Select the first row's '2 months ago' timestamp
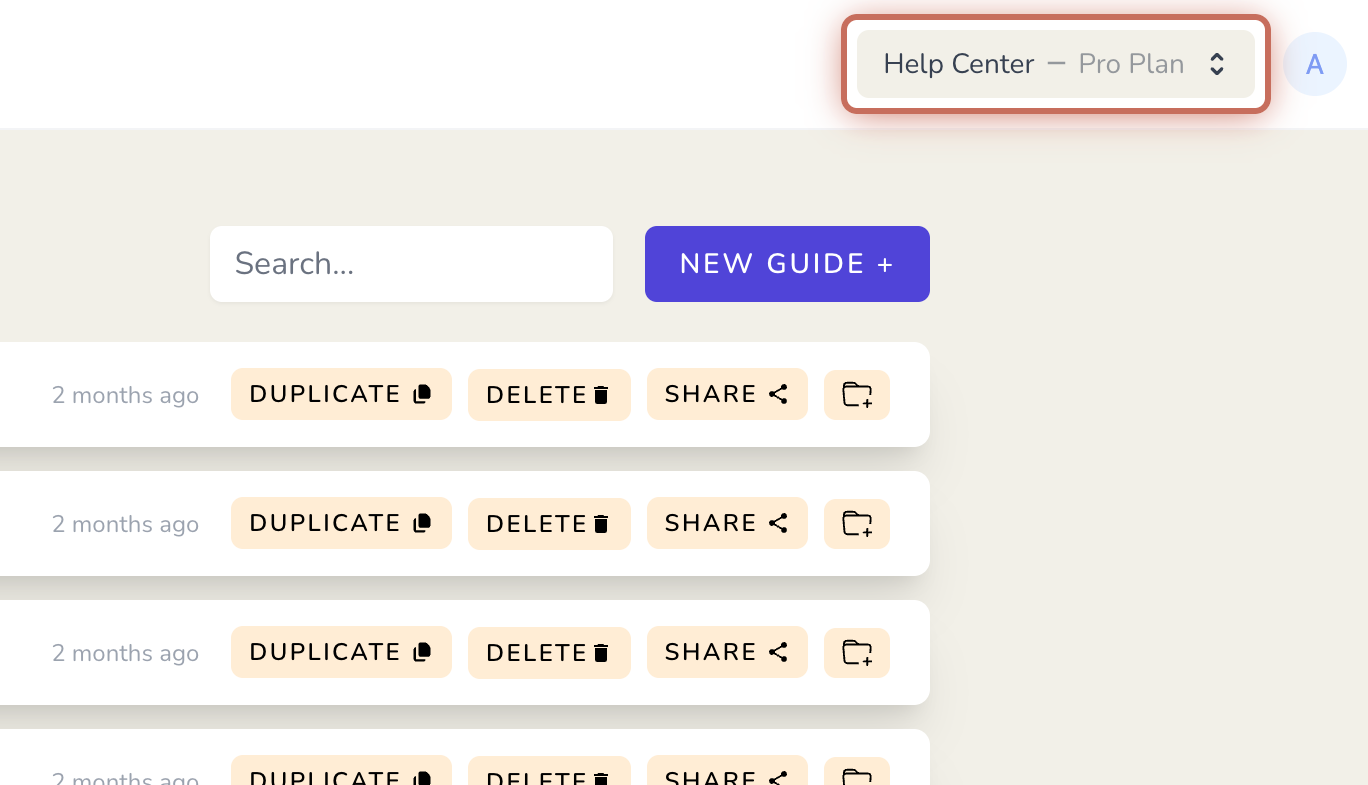 (x=125, y=395)
